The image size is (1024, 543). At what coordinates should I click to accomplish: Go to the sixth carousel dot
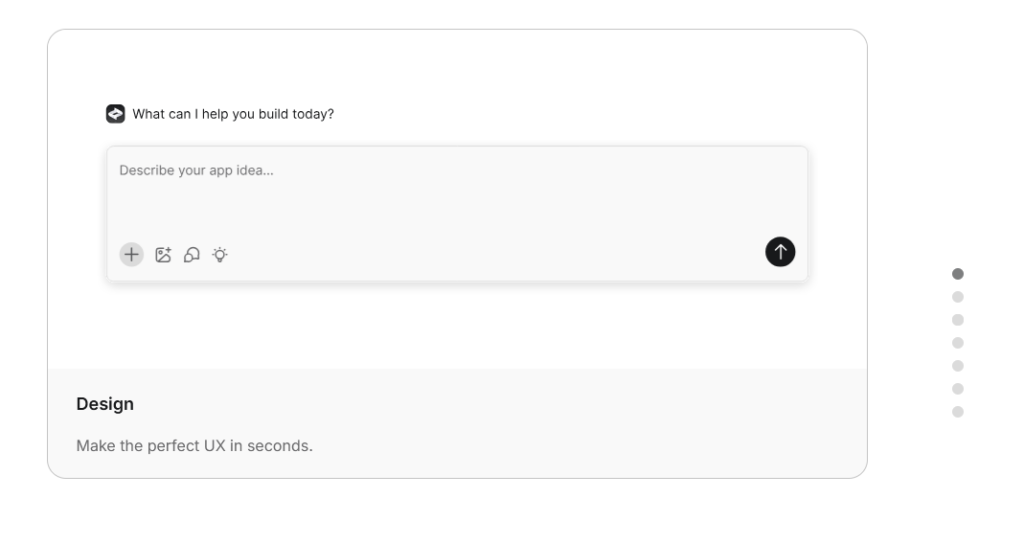(957, 389)
